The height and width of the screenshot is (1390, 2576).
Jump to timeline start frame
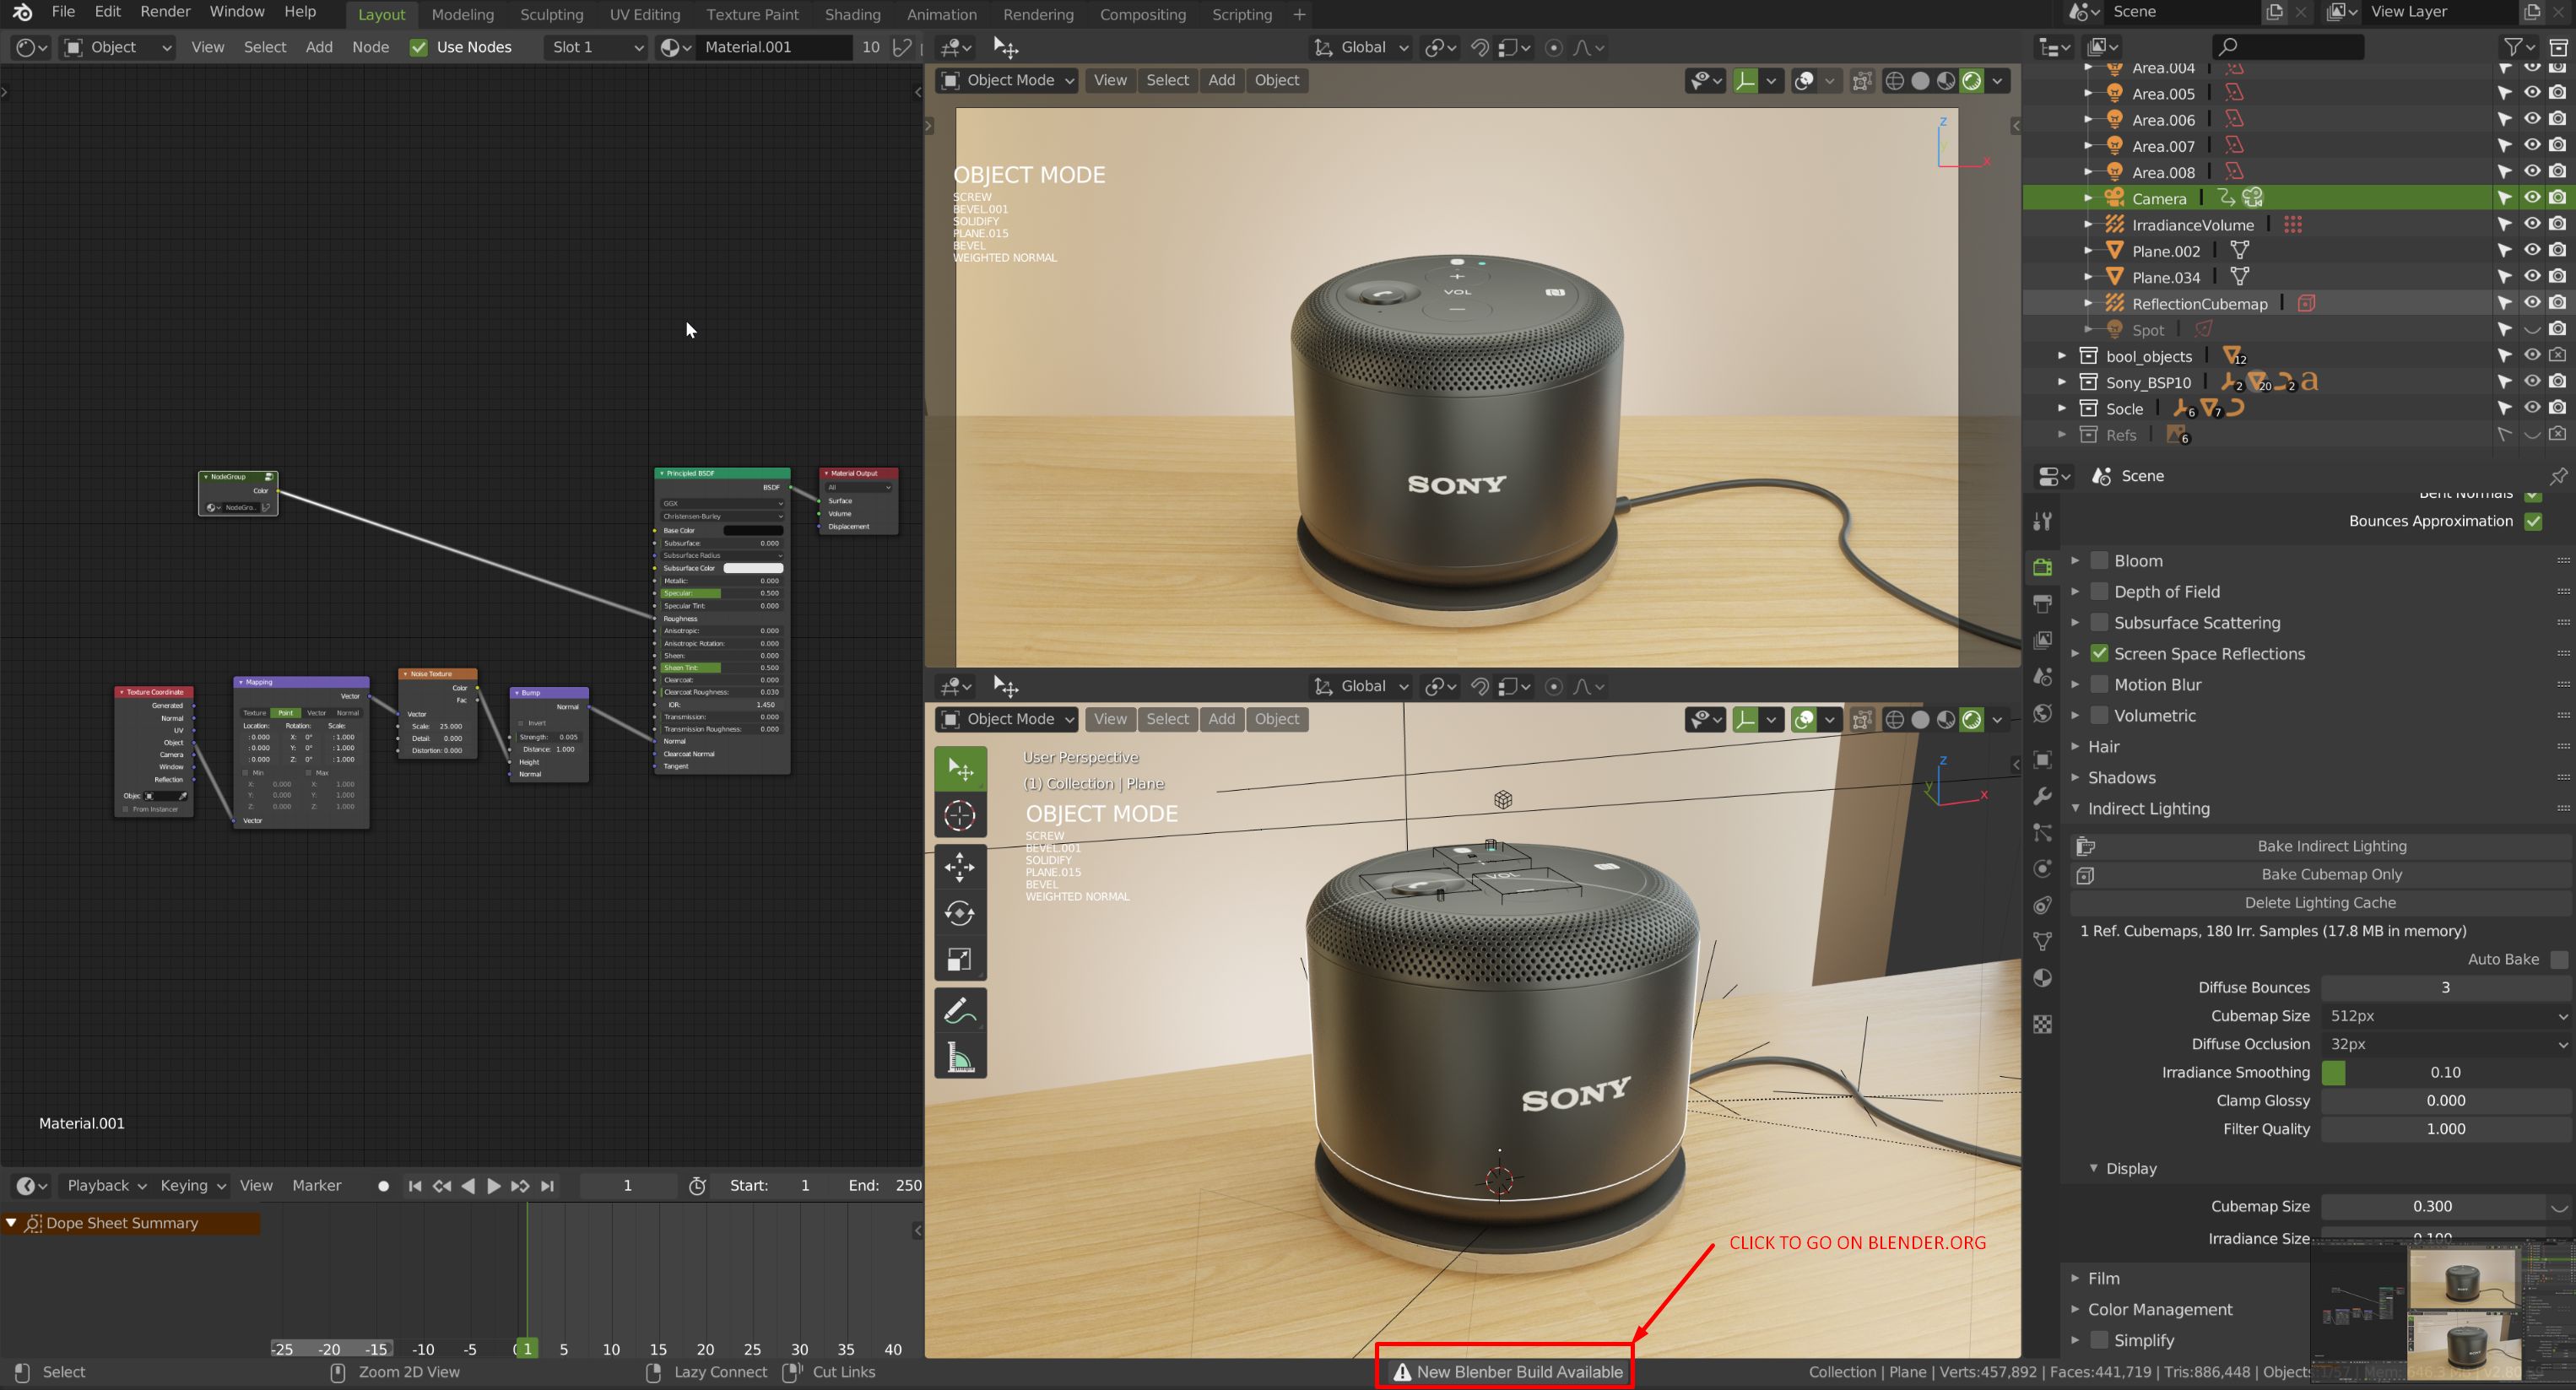pos(415,1186)
